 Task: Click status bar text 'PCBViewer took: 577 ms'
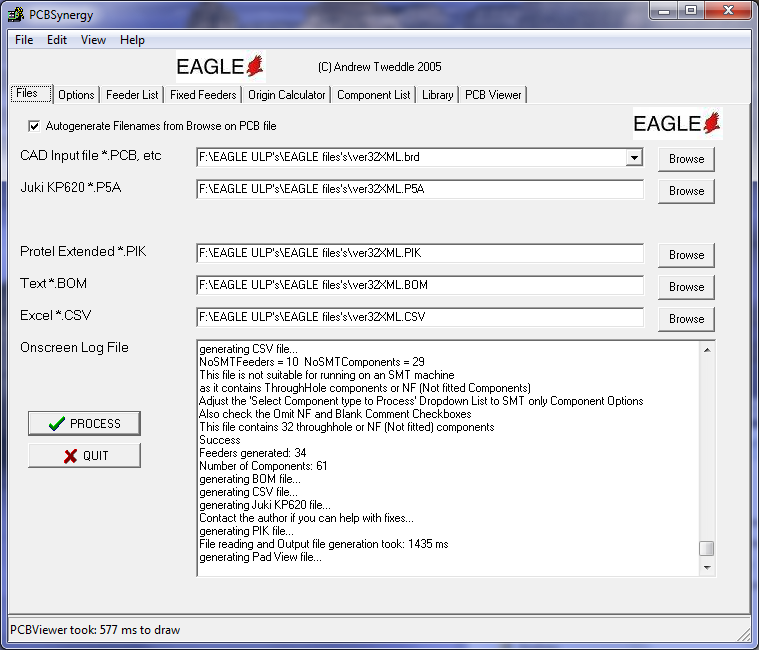[x=95, y=630]
